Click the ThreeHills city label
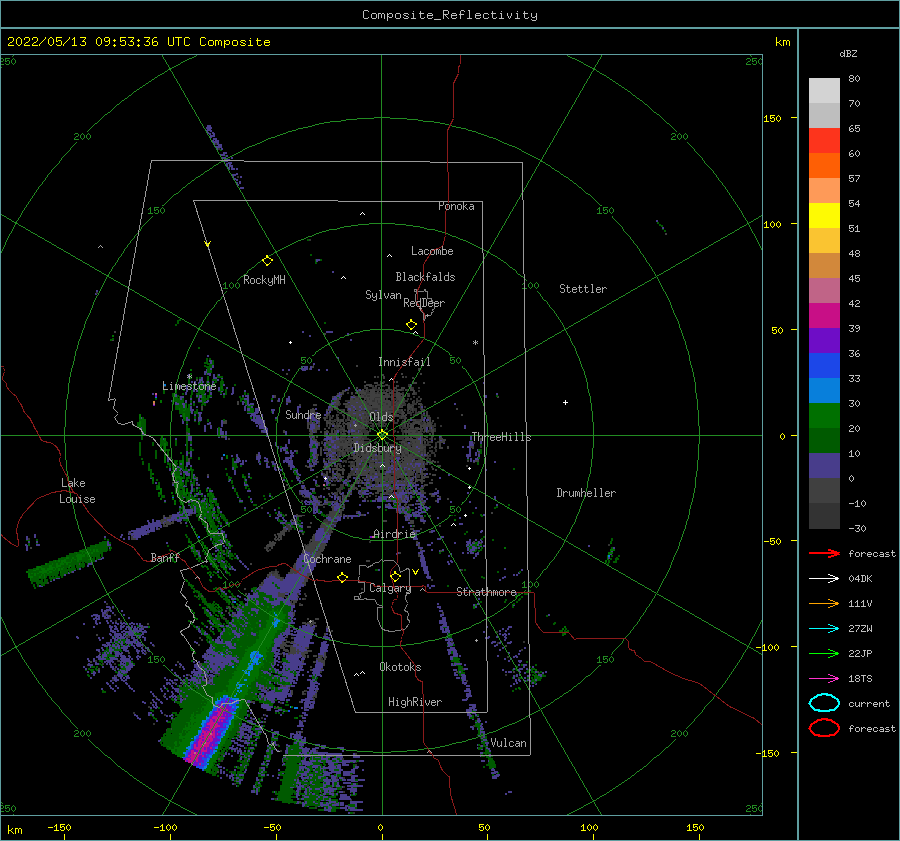900x841 pixels. 502,437
